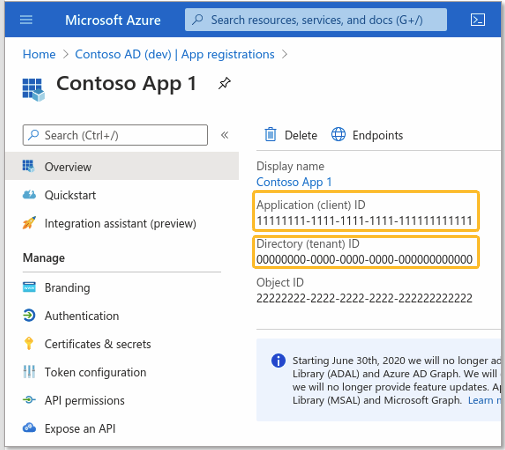Click the magnifier icon in the sidebar search
The image size is (505, 450).
click(34, 135)
